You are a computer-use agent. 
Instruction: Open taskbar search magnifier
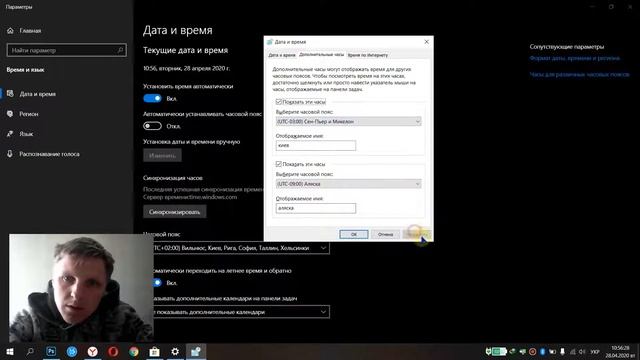tap(30, 351)
